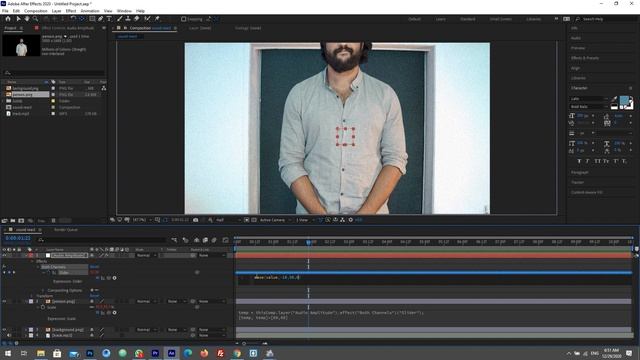Toggle faux bold in Character panel
Image resolution: width=640 pixels, height=360 pixels.
pyautogui.click(x=579, y=161)
